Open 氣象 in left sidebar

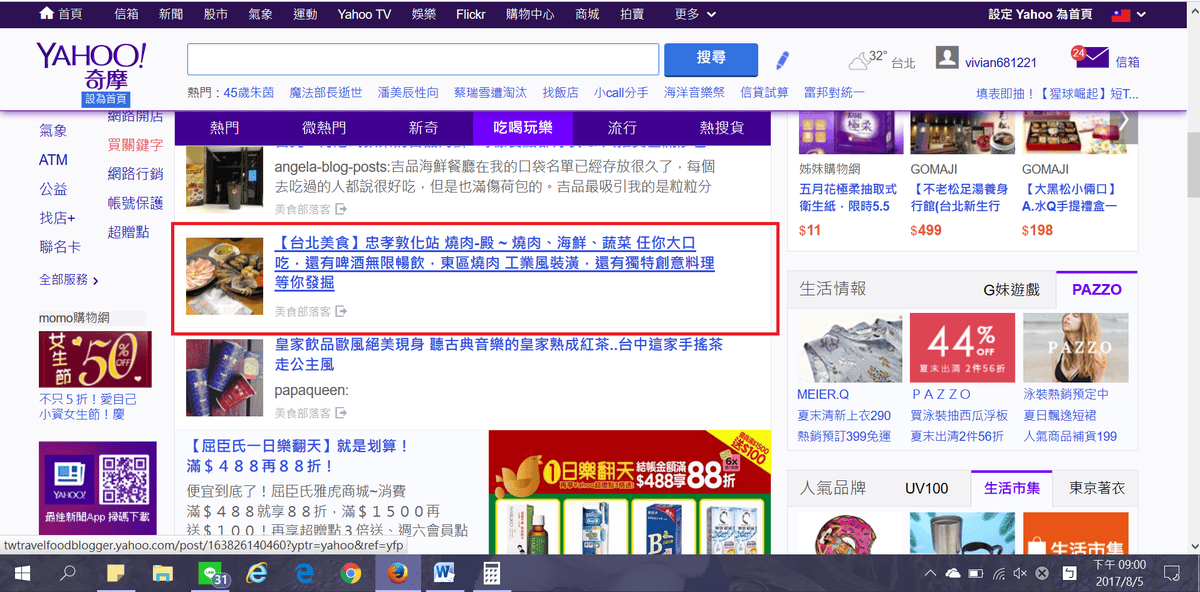click(53, 131)
